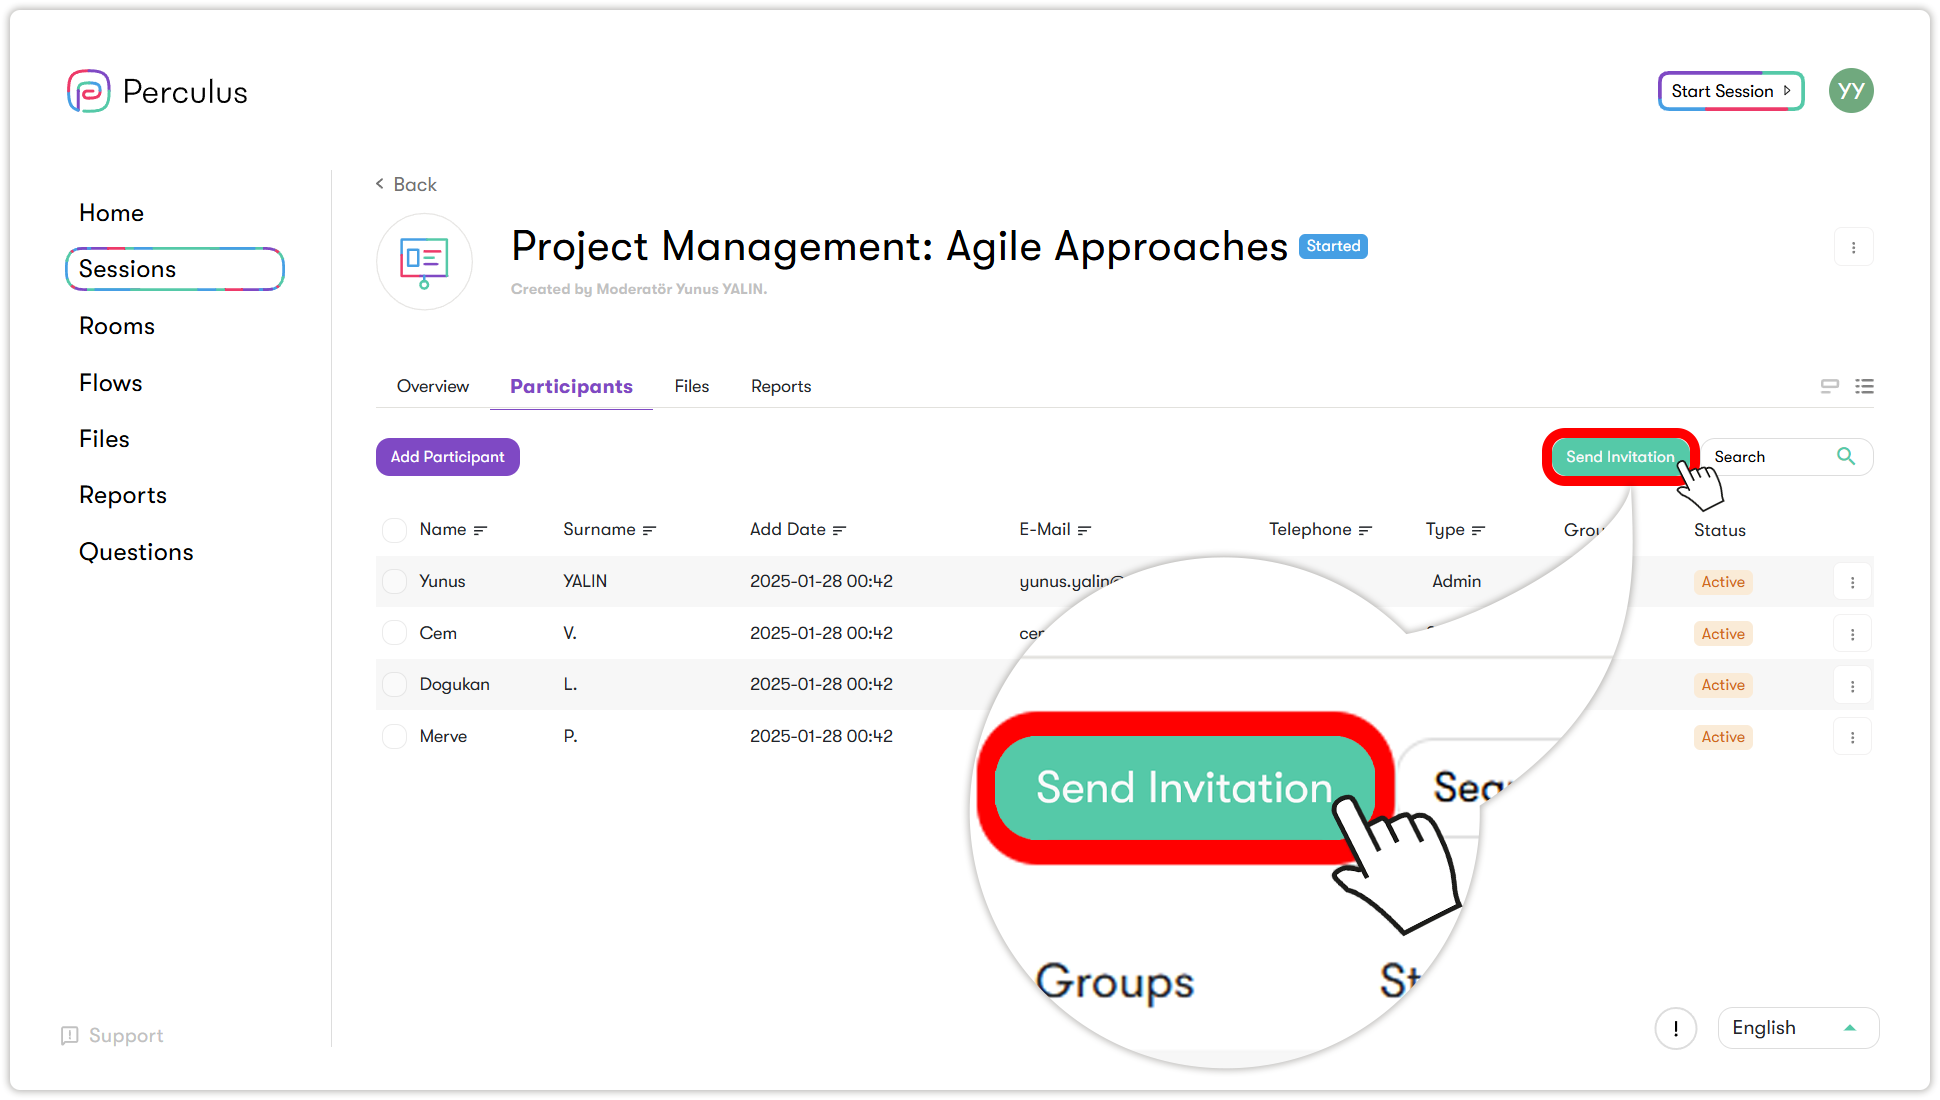Click into the Search input field

(1765, 457)
